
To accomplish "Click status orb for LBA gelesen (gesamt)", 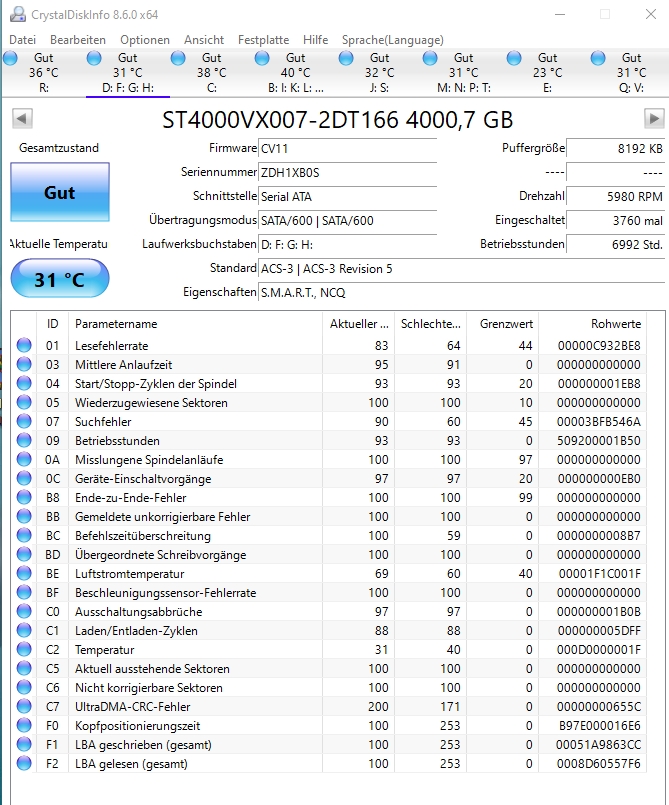I will pos(24,763).
